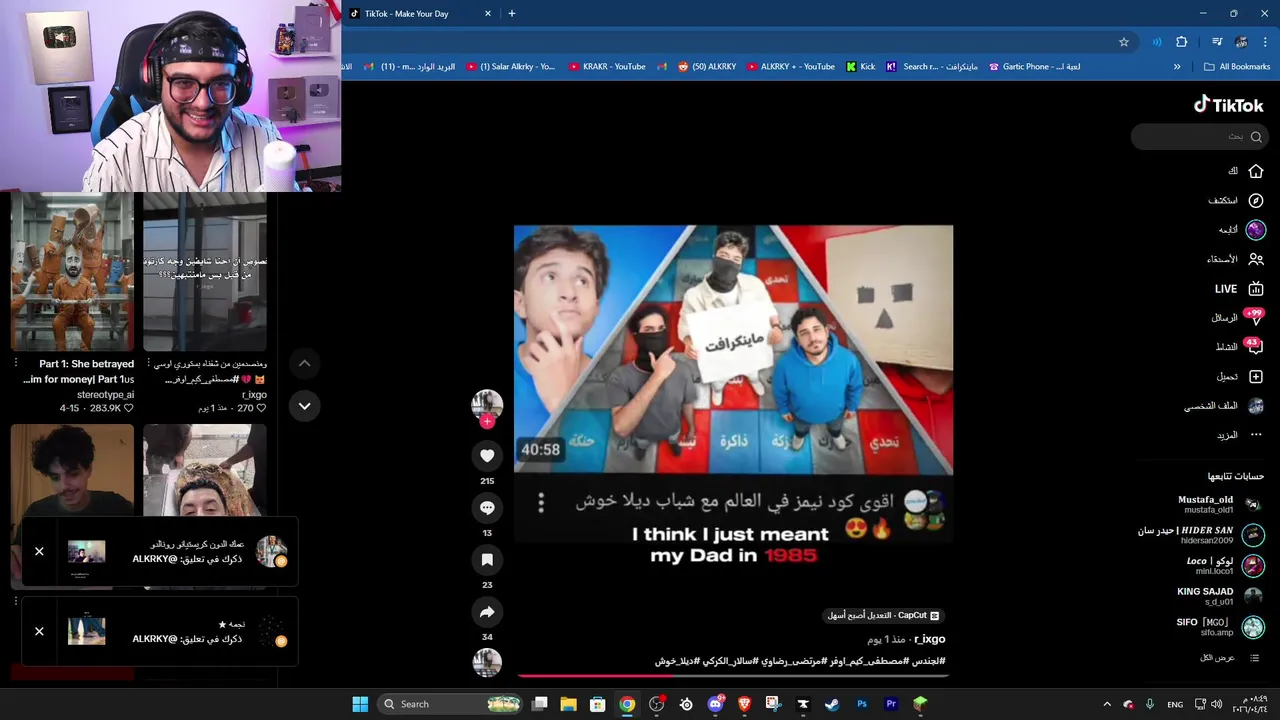Click the TikTok logo
Screen dimensions: 1280x720
1229,104
